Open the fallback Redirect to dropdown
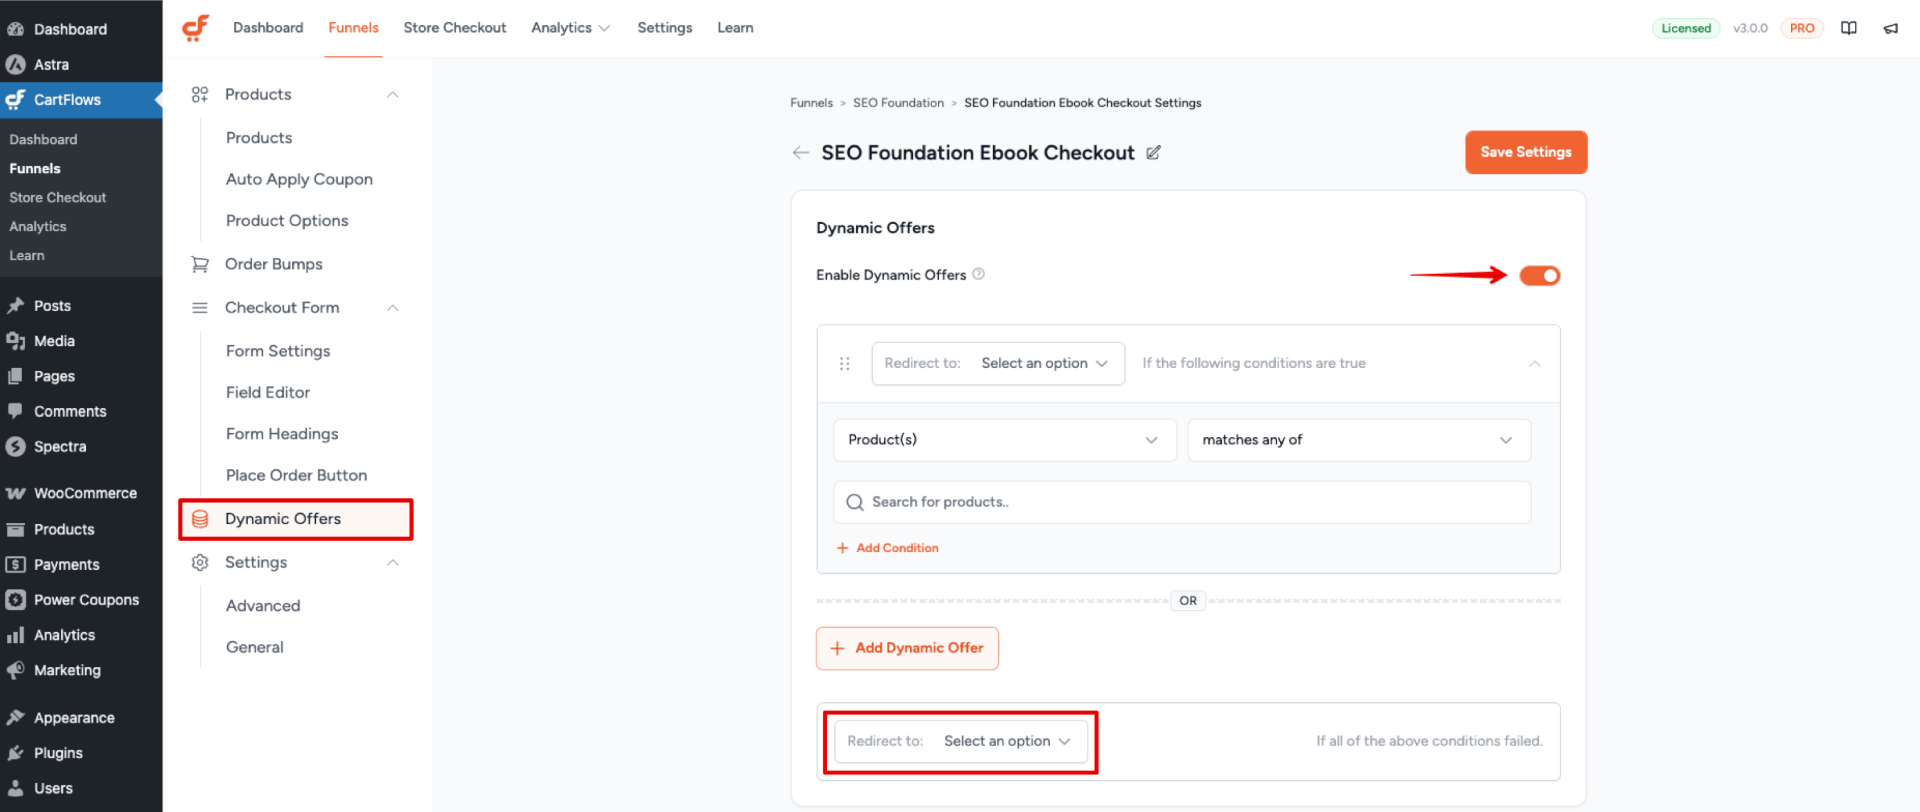The height and width of the screenshot is (812, 1920). tap(961, 742)
